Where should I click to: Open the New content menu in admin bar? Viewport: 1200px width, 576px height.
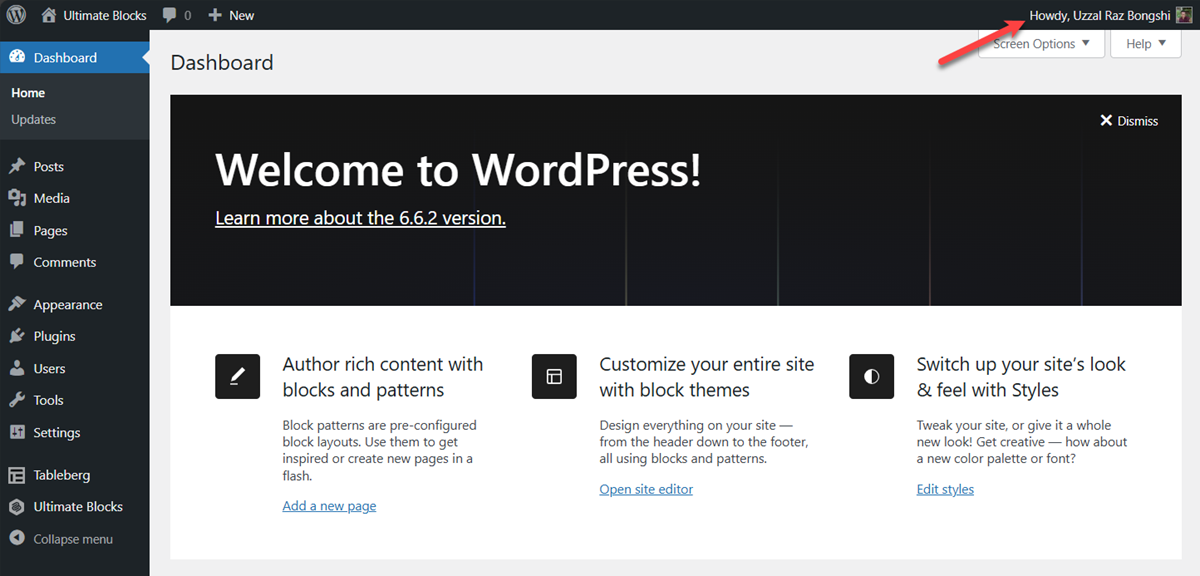[231, 15]
